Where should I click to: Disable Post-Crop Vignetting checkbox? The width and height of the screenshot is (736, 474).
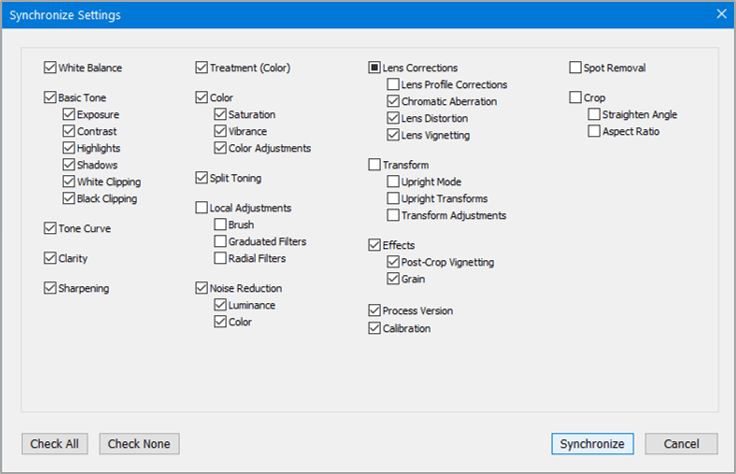tap(393, 262)
